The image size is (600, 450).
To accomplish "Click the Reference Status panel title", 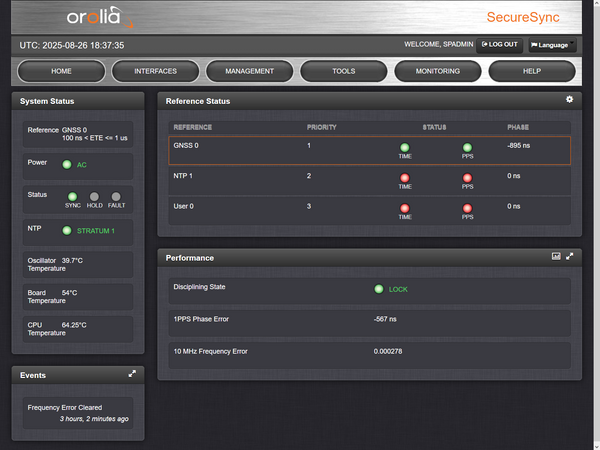I will pos(198,101).
